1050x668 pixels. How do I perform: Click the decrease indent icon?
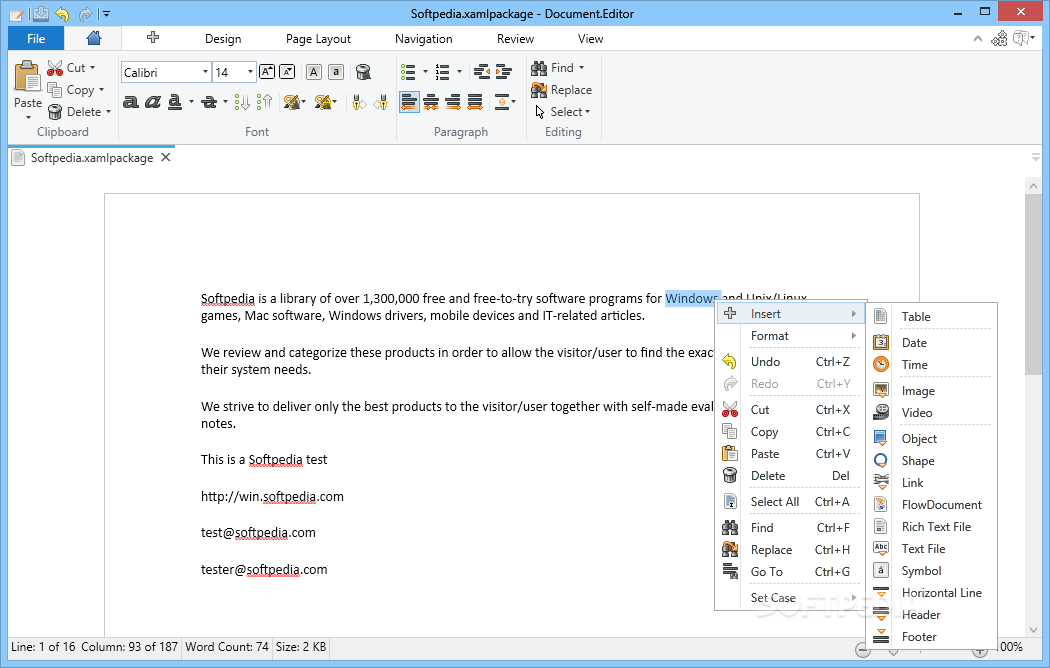tap(481, 72)
